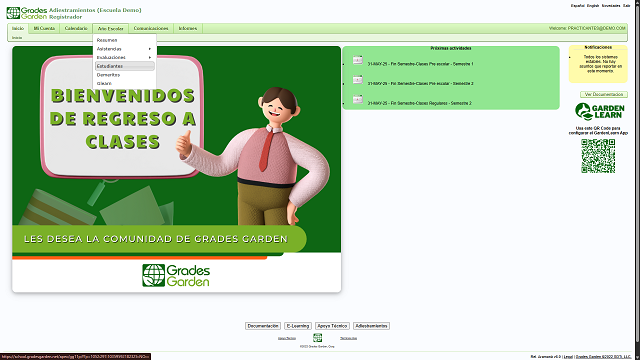The image size is (640, 360).
Task: Click the scrollbar down arrow
Action: tap(637, 357)
